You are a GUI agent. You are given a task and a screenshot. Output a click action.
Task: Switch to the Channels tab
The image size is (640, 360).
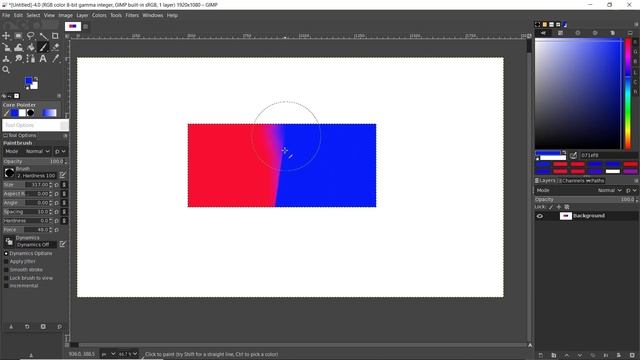pos(571,180)
